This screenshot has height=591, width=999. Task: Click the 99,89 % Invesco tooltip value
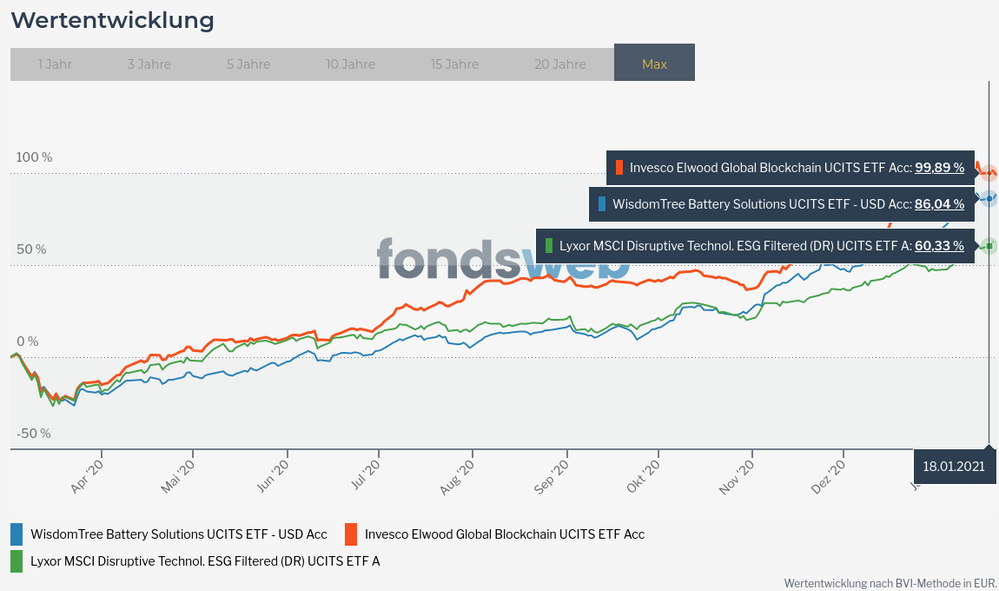coord(940,167)
